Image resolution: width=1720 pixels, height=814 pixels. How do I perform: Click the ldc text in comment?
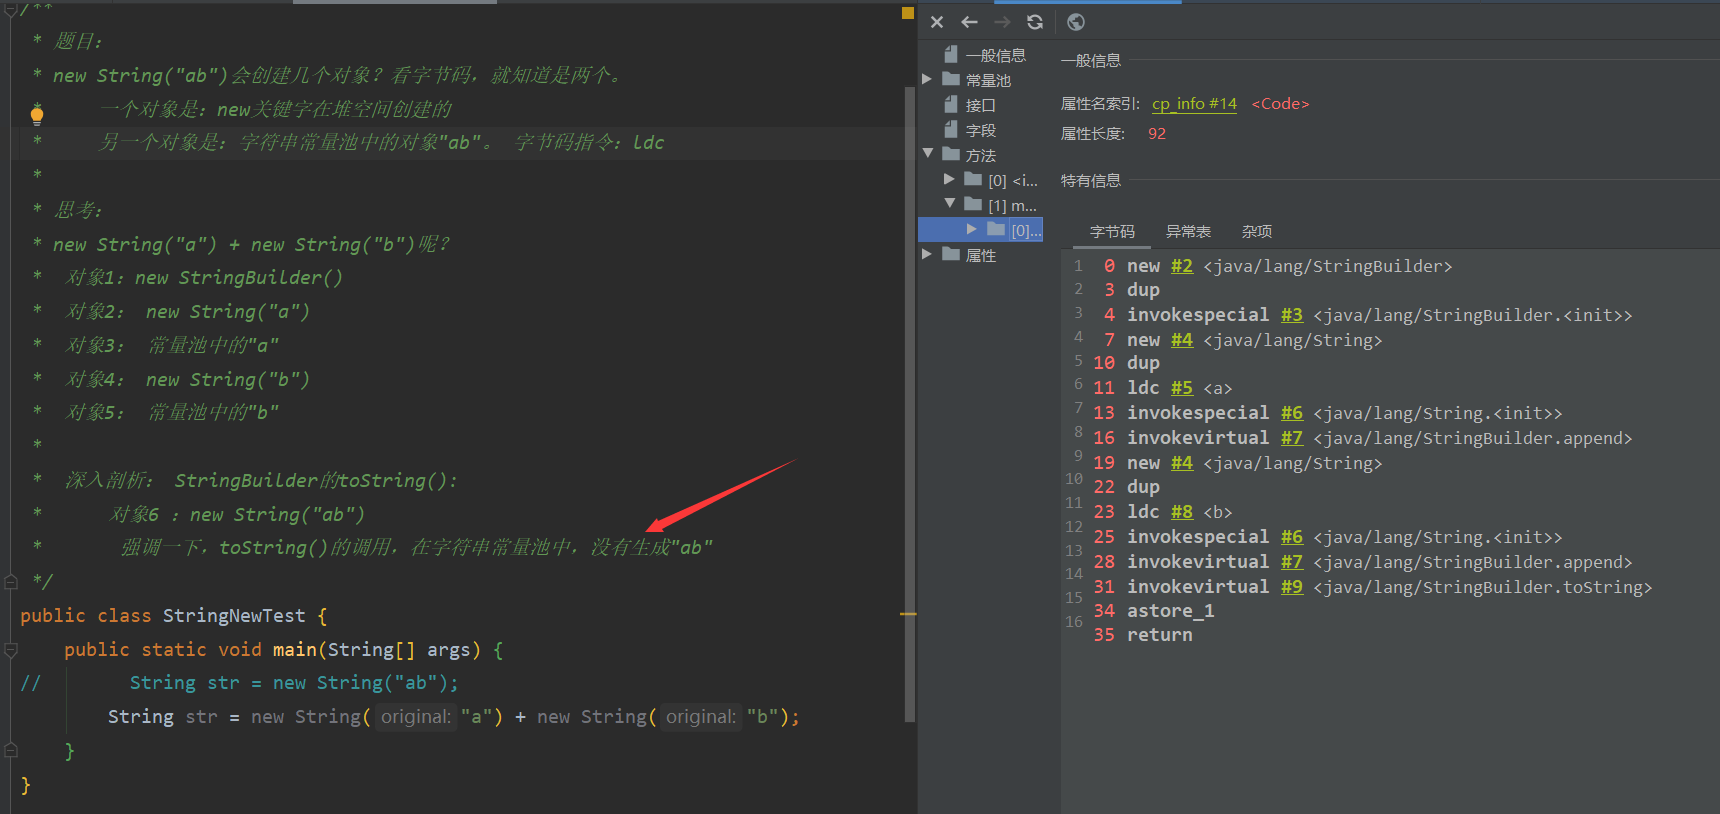click(x=648, y=143)
